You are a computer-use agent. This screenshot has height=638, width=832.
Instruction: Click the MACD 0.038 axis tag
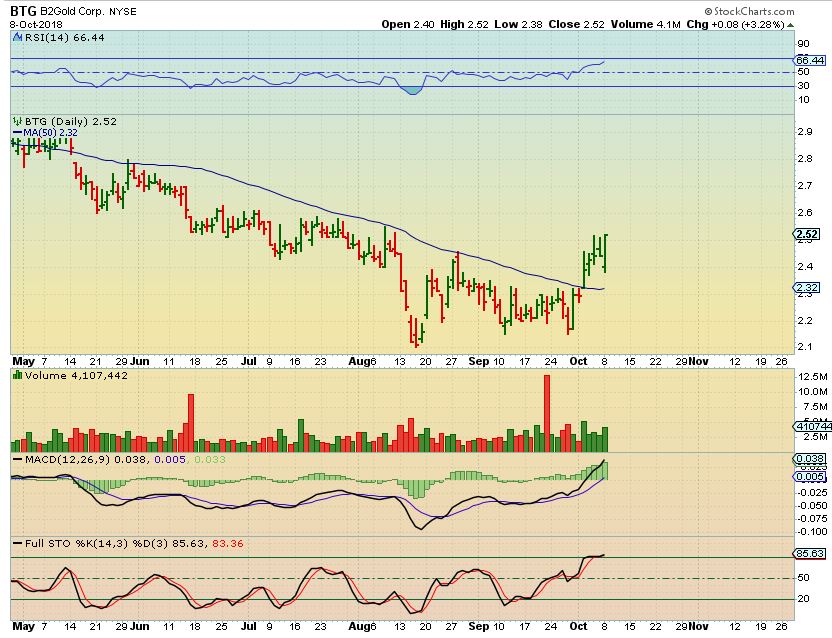[810, 459]
